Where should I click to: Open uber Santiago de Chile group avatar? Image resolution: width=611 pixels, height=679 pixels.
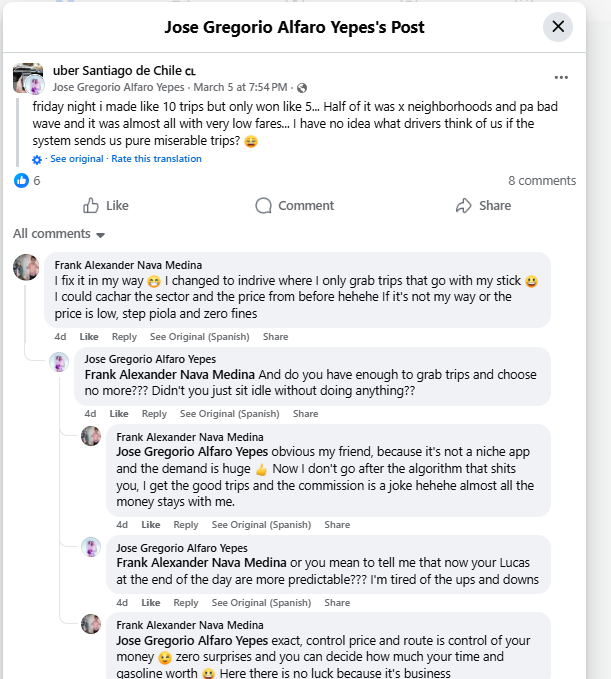27,78
